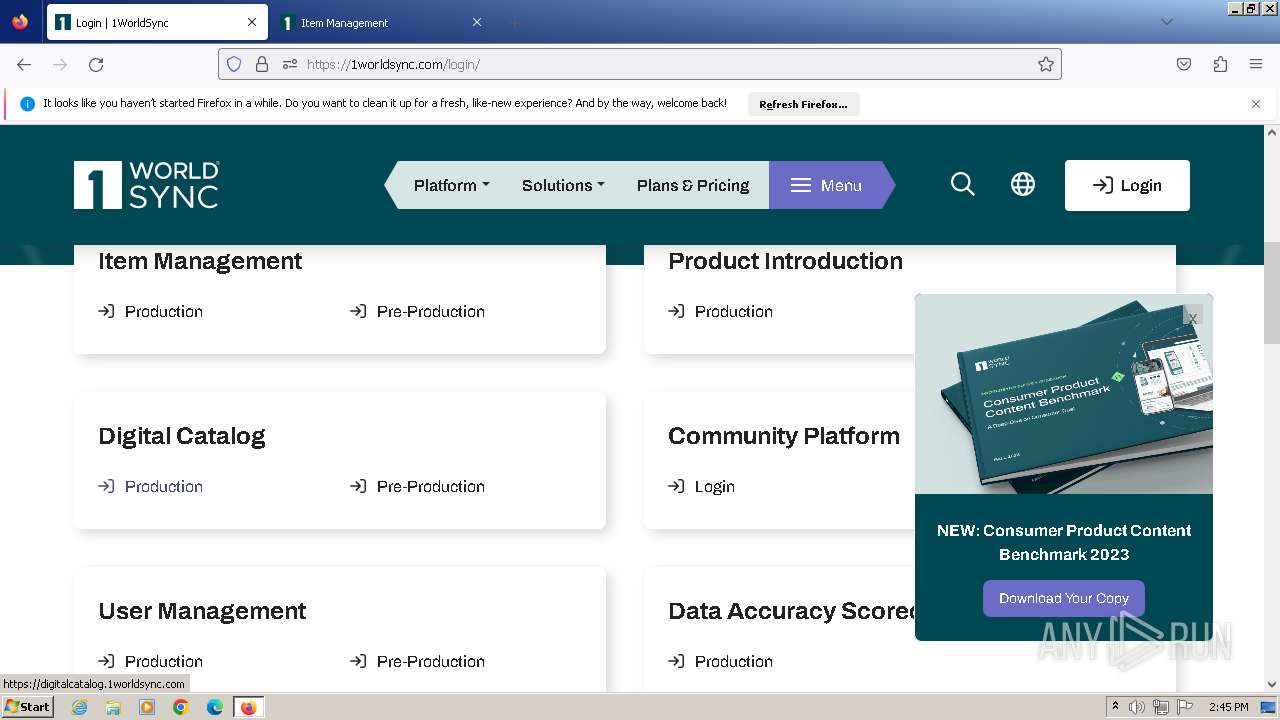Open the purple Menu button
Image resolution: width=1280 pixels, height=720 pixels.
(x=826, y=185)
